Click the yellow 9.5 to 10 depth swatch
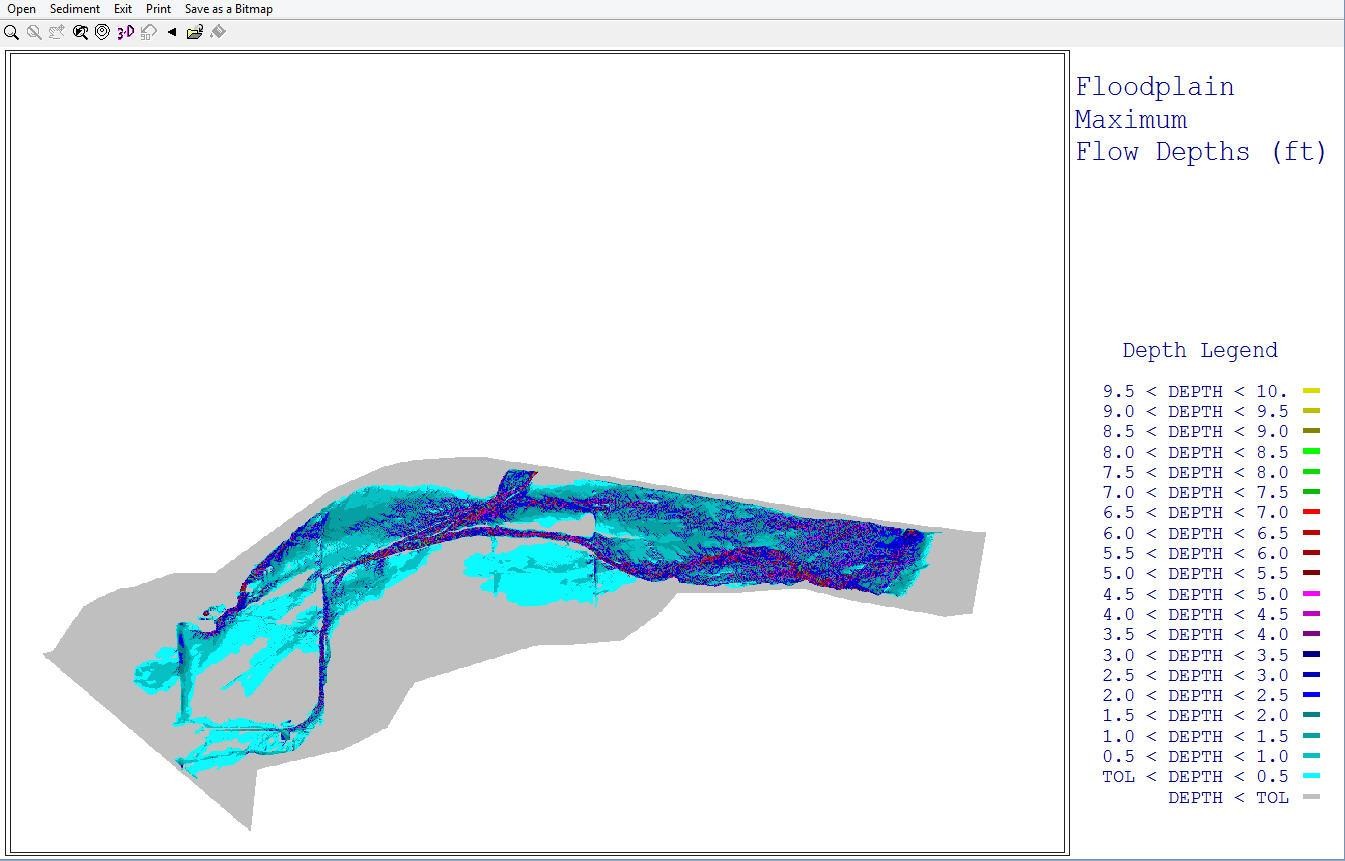 coord(1311,391)
